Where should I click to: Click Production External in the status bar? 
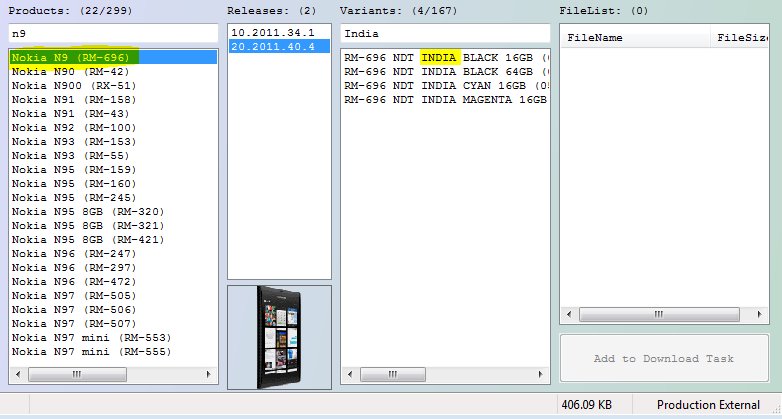708,405
